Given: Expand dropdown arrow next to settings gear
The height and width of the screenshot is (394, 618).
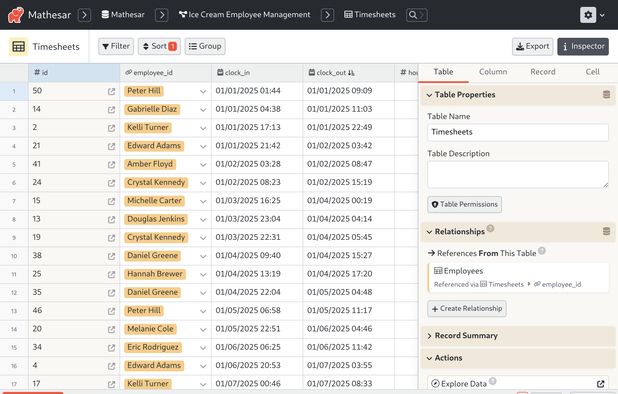Looking at the screenshot, I should pos(602,15).
